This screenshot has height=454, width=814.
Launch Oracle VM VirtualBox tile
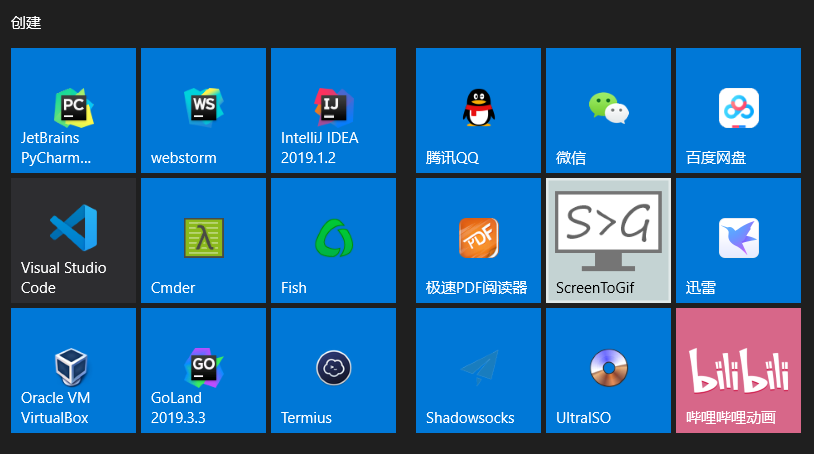click(73, 370)
